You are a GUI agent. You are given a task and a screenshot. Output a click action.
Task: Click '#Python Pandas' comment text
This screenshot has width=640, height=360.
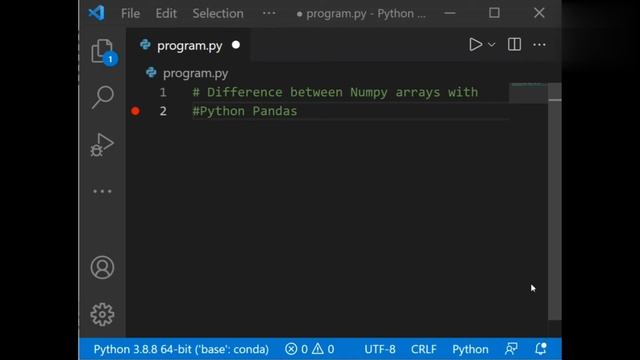click(245, 111)
